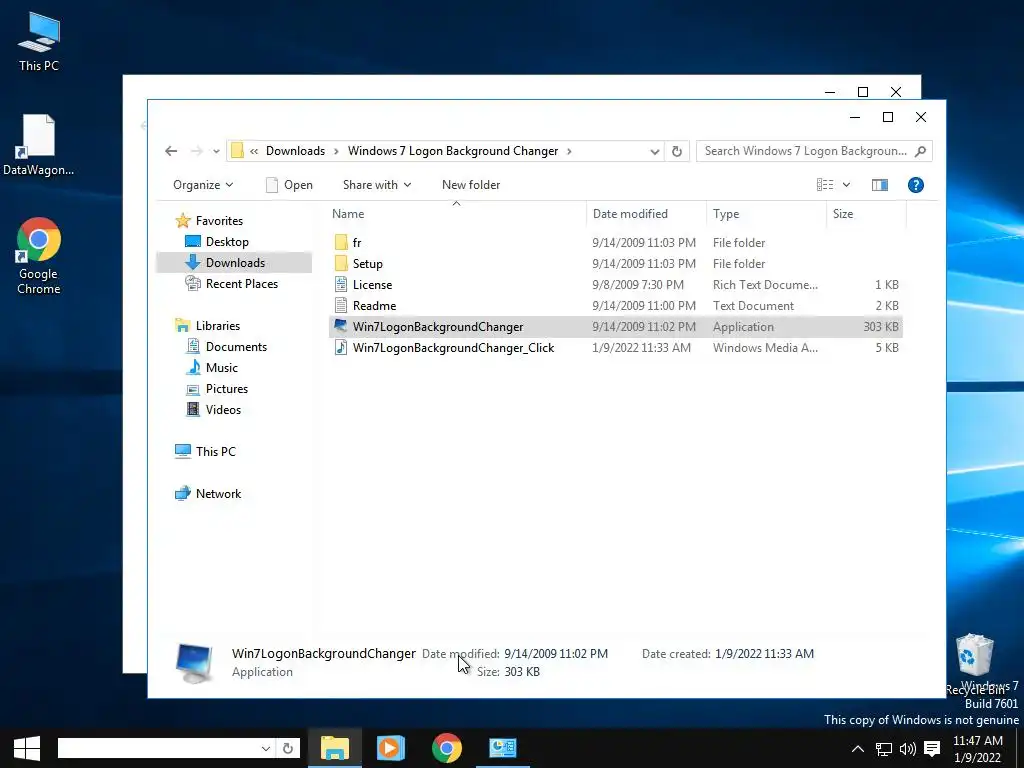The image size is (1024, 768).
Task: Open the volume speaker tray icon
Action: point(907,749)
